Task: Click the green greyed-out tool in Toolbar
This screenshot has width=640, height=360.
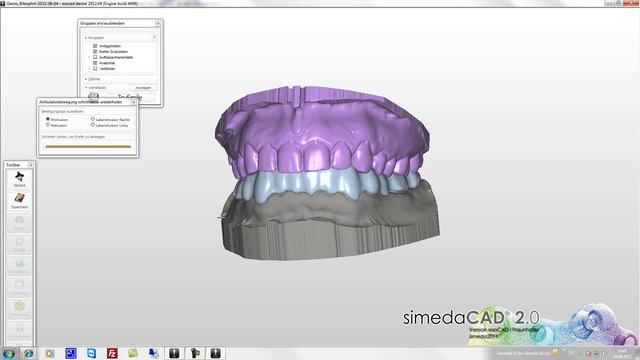Action: [19, 266]
